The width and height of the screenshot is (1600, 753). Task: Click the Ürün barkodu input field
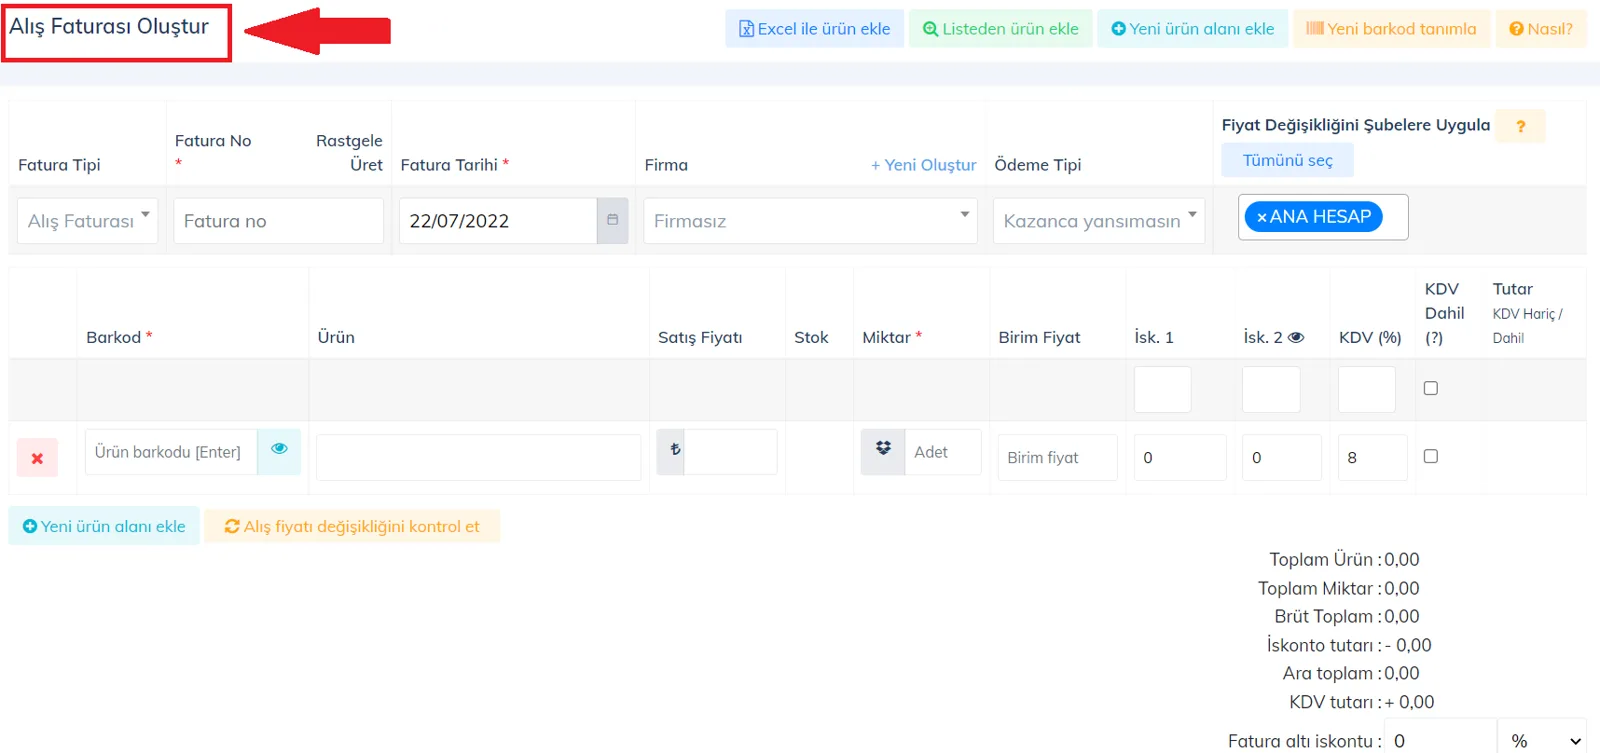[x=171, y=452]
